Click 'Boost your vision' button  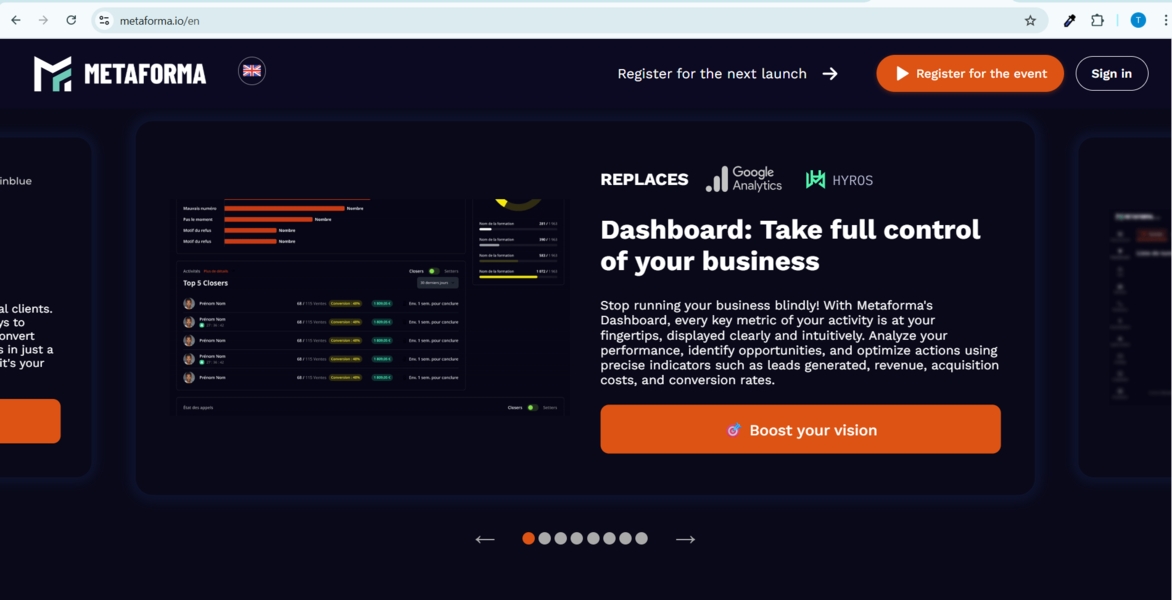point(801,429)
